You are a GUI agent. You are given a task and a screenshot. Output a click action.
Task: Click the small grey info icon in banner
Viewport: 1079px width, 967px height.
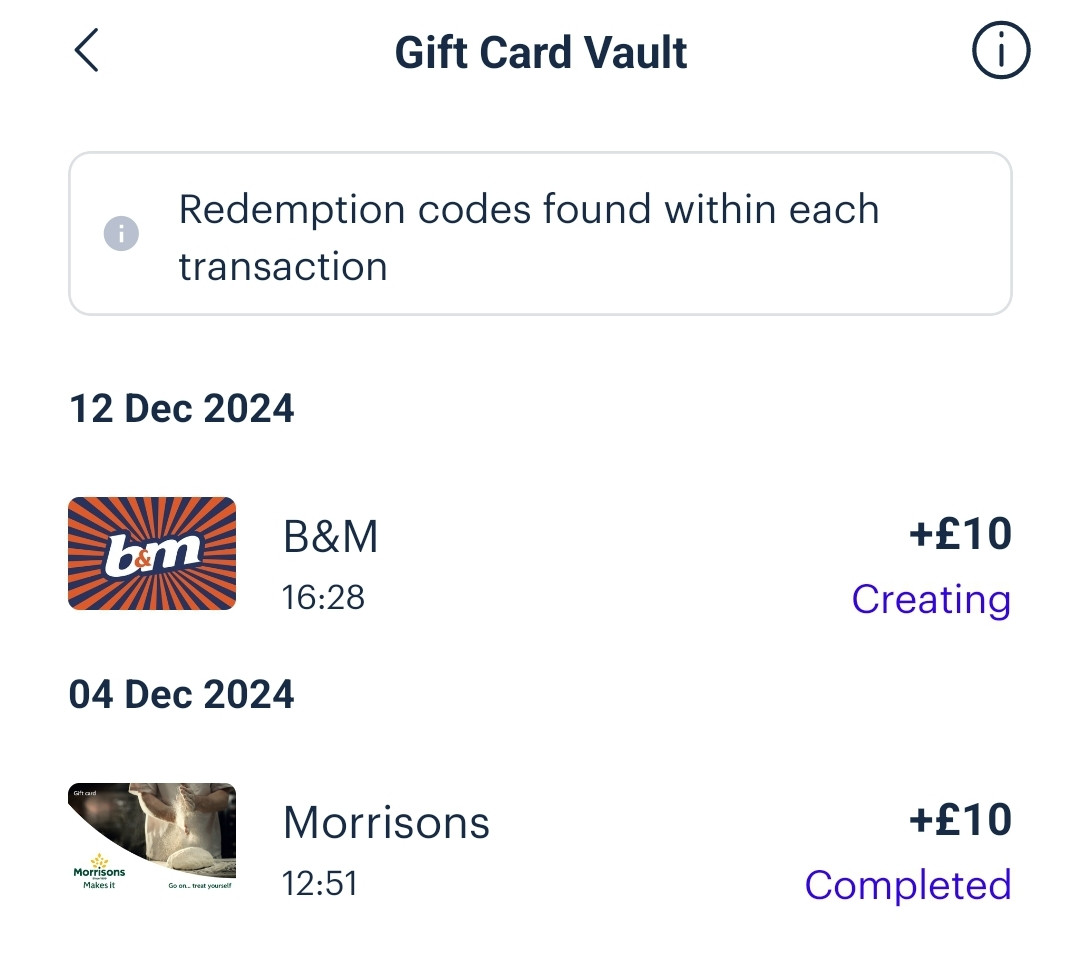[x=121, y=235]
